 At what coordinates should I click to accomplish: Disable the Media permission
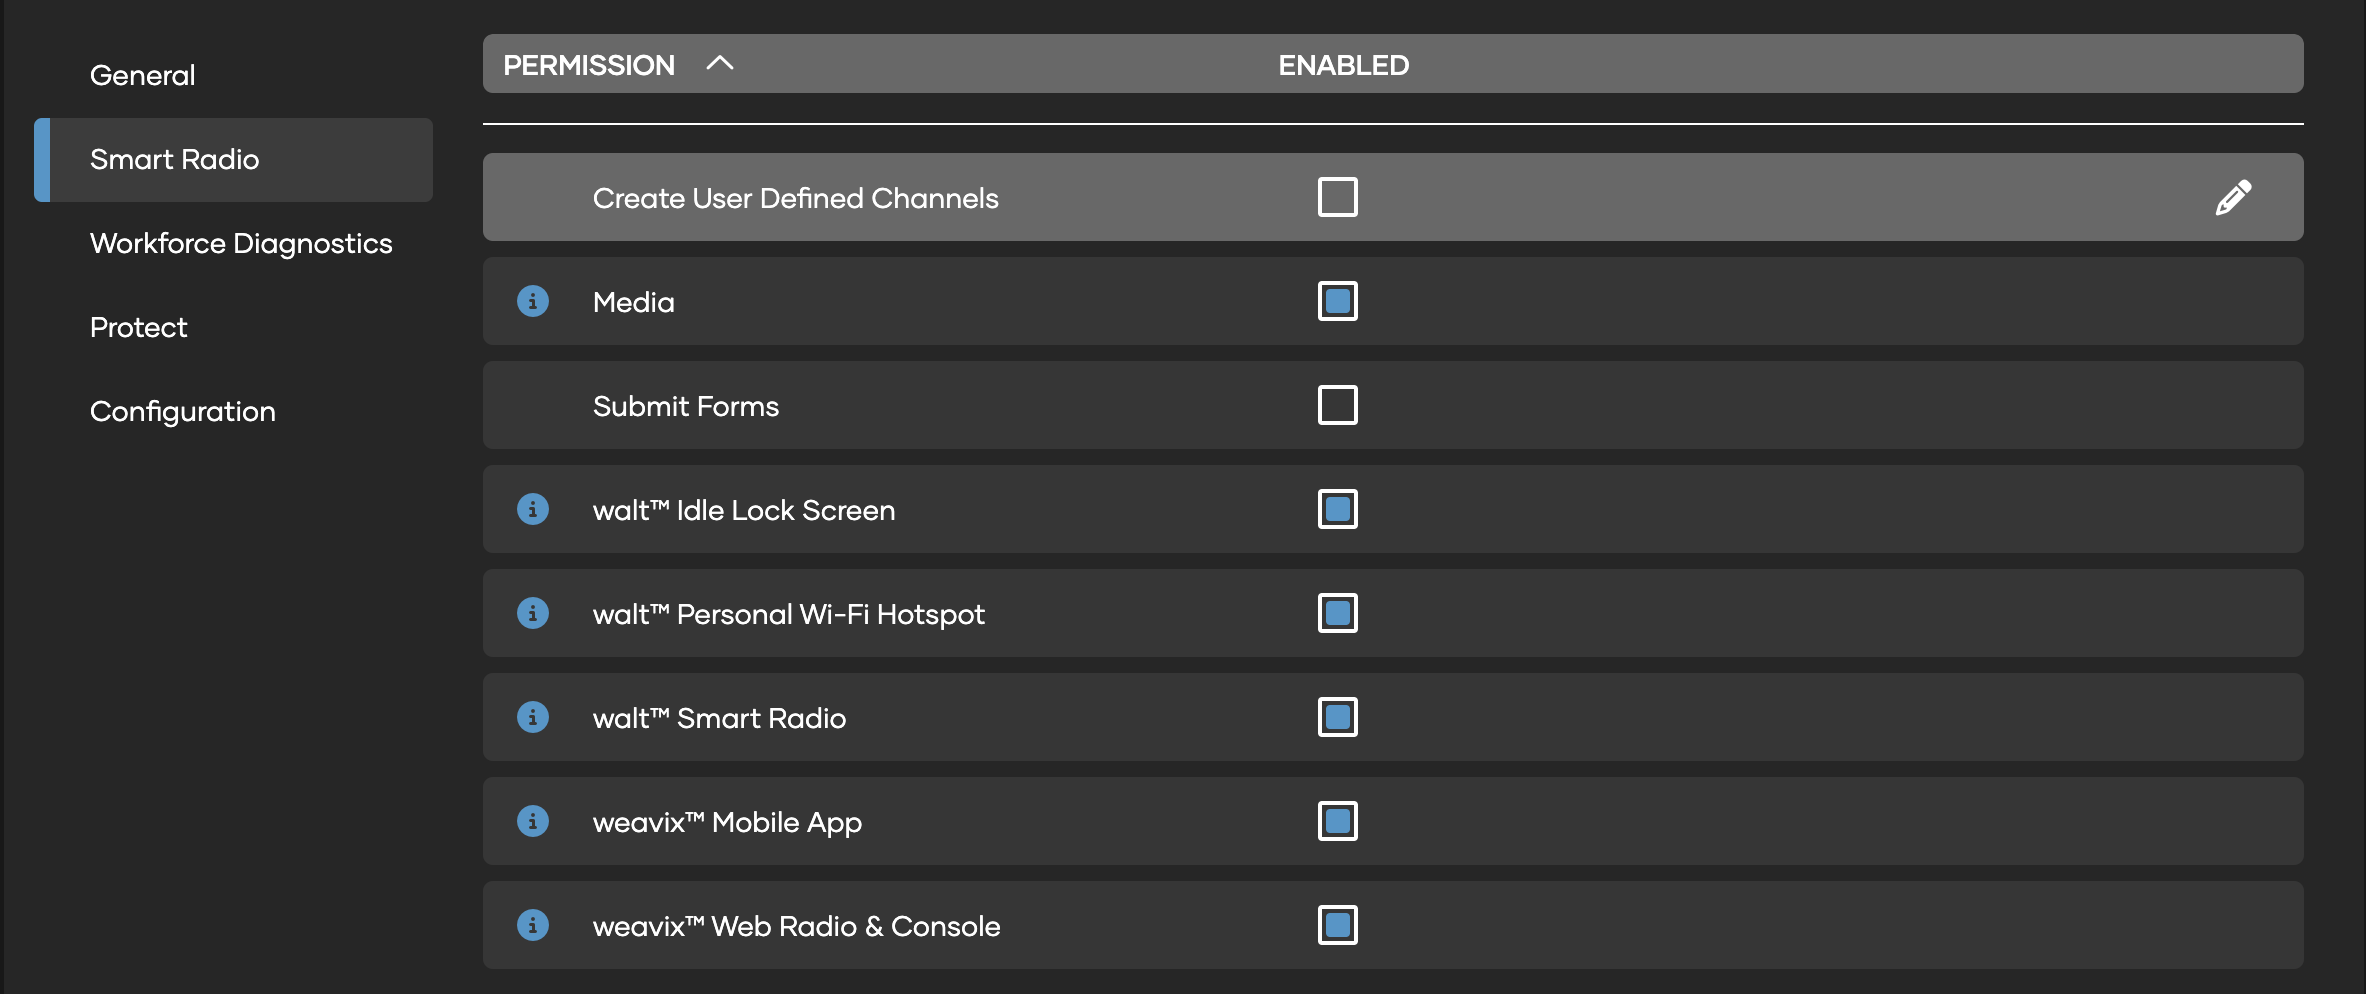tap(1337, 301)
